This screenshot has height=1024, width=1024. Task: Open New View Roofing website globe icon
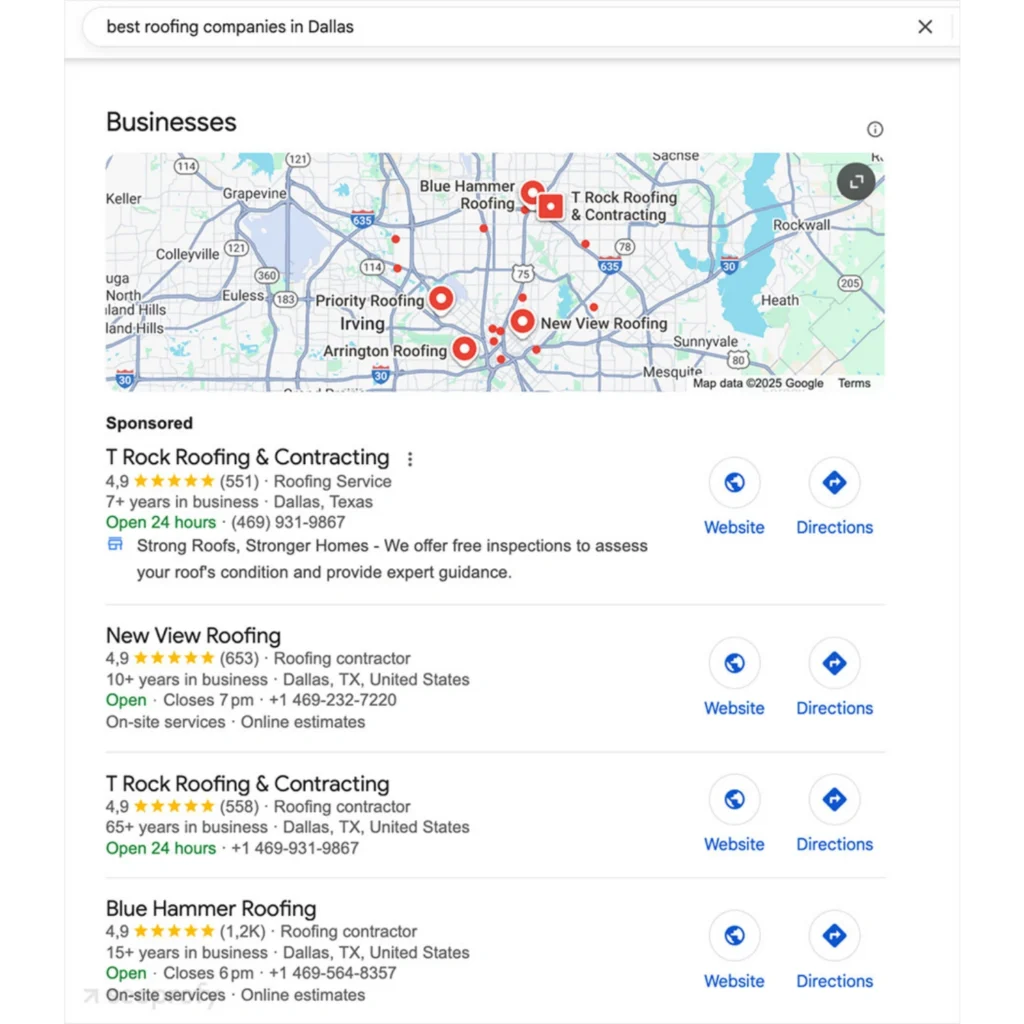tap(734, 663)
